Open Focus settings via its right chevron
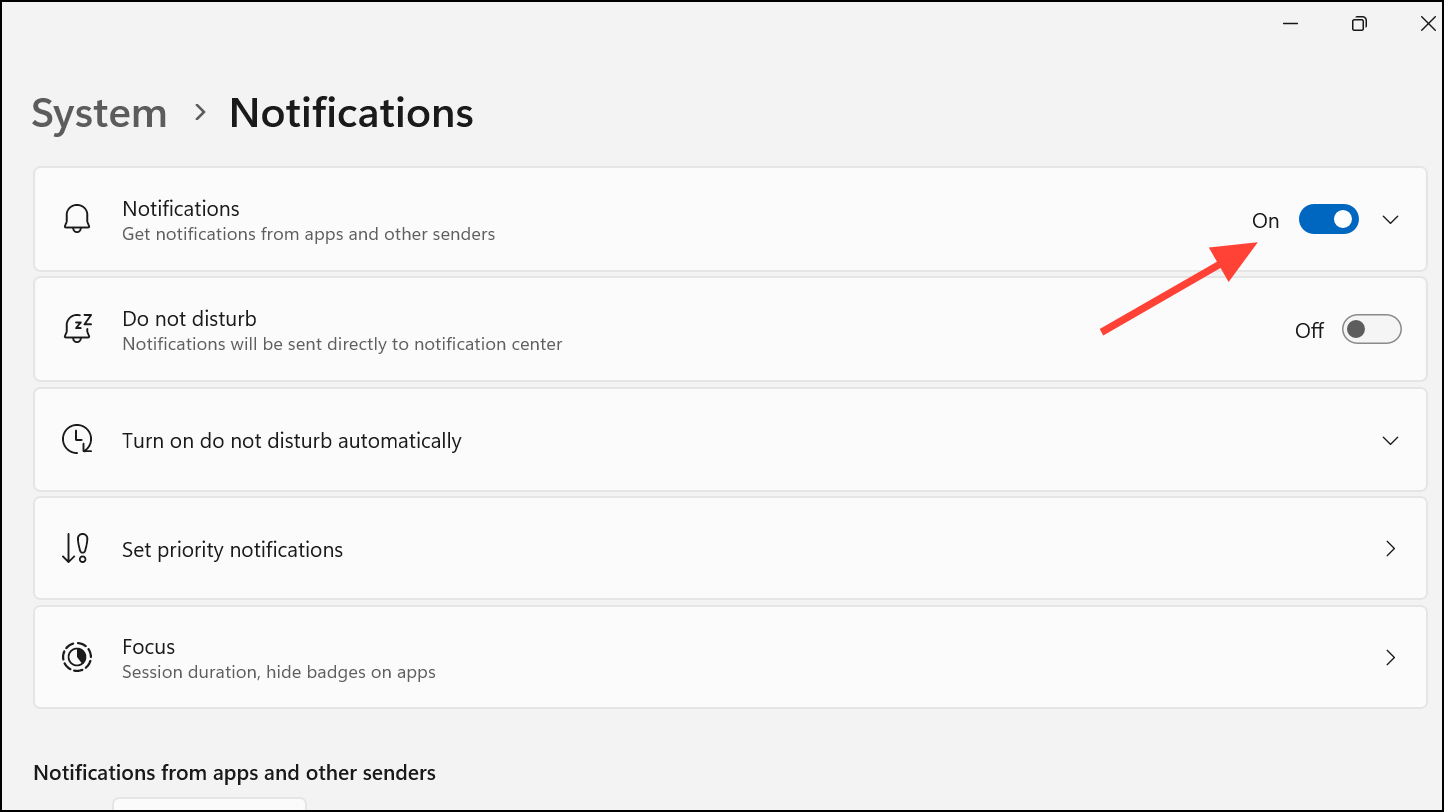 (1390, 657)
